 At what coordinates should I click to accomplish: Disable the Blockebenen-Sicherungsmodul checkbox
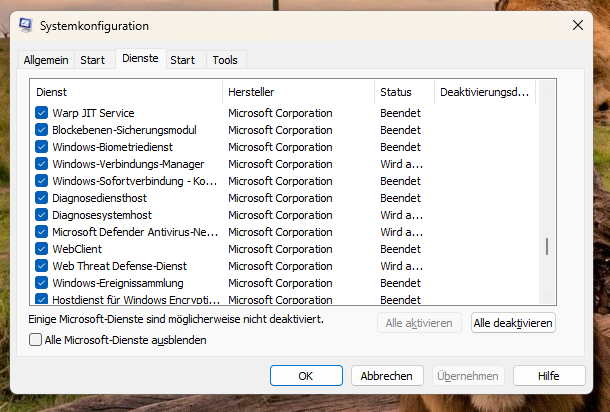(42, 130)
